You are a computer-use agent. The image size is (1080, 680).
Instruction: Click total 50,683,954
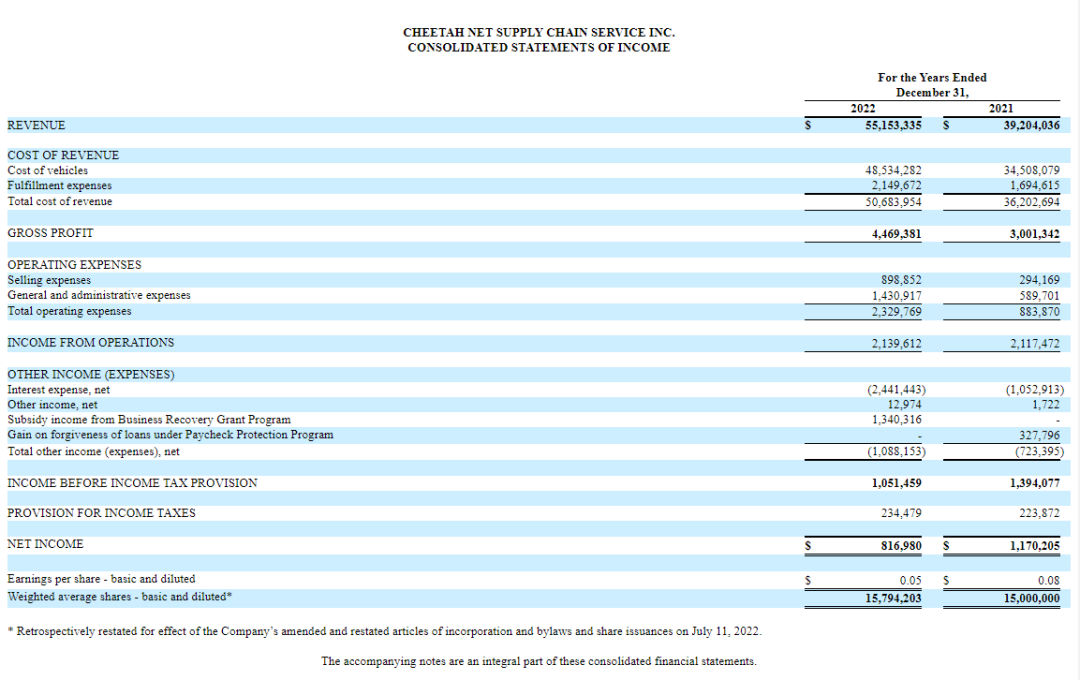point(893,202)
